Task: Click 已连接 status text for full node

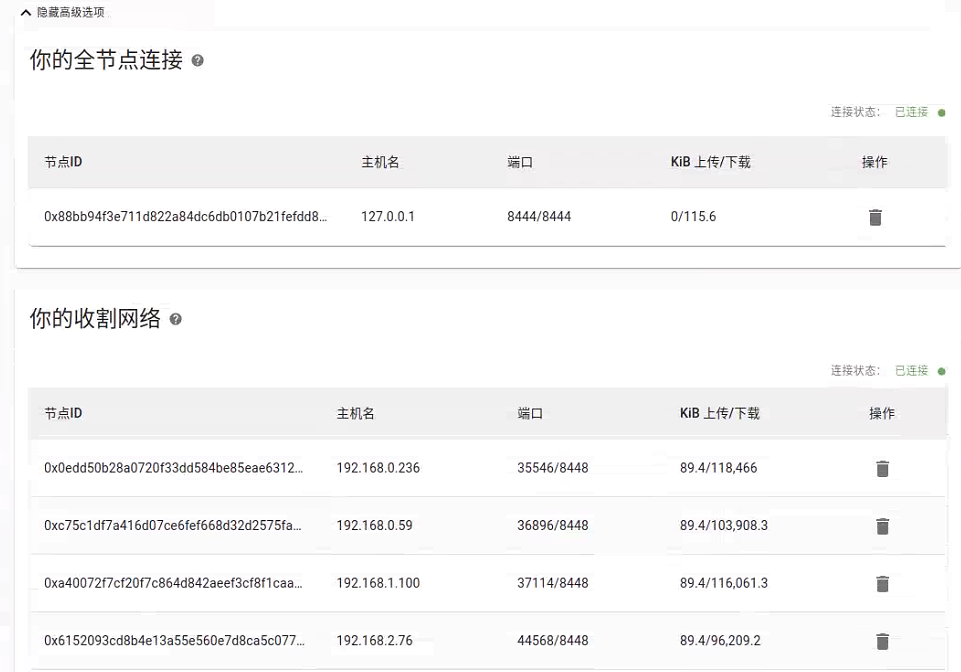Action: (911, 112)
